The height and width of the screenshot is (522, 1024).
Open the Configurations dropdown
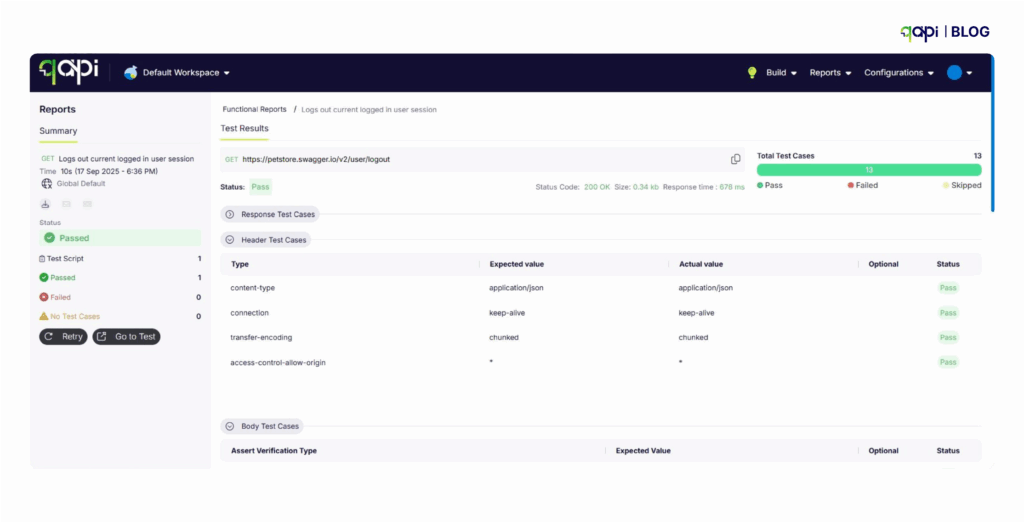(x=899, y=73)
